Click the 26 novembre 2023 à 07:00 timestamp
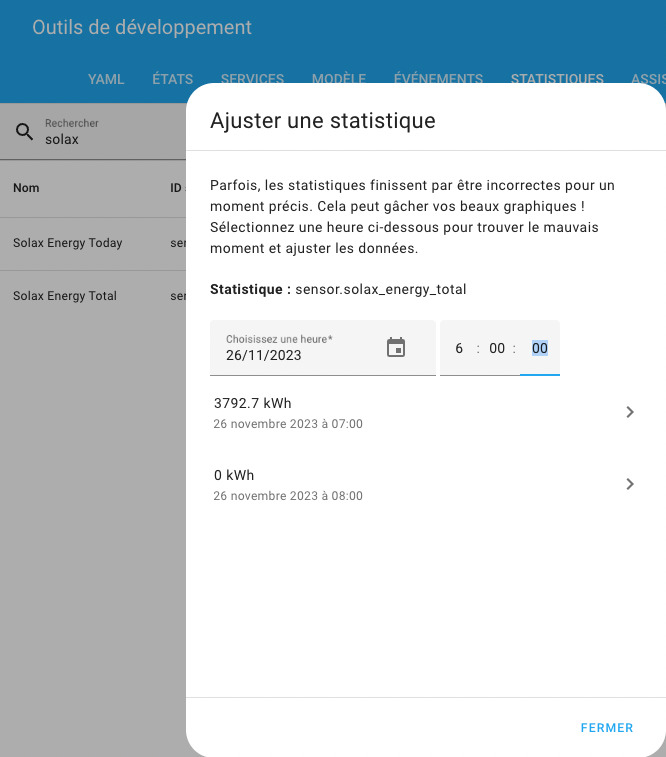This screenshot has height=757, width=666. tap(288, 424)
